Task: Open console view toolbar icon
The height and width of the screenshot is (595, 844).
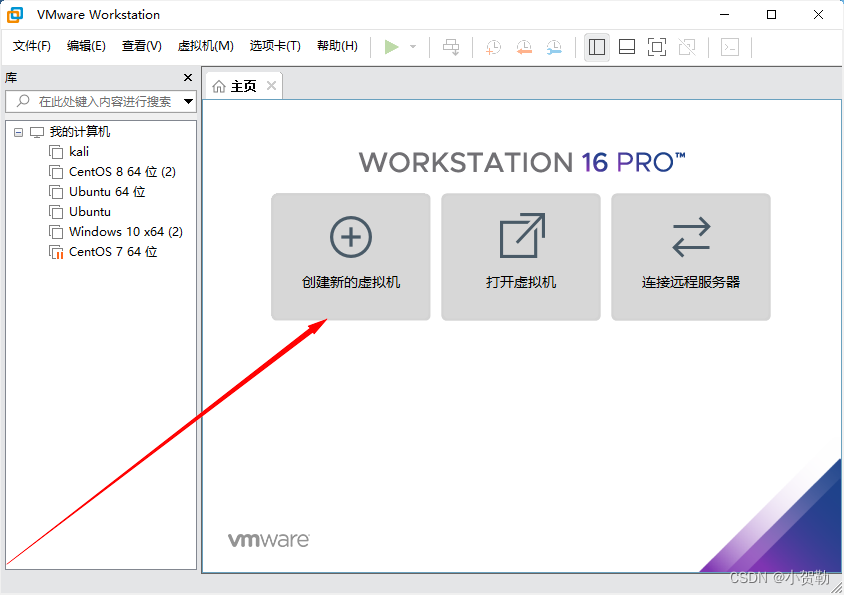Action: coord(730,47)
